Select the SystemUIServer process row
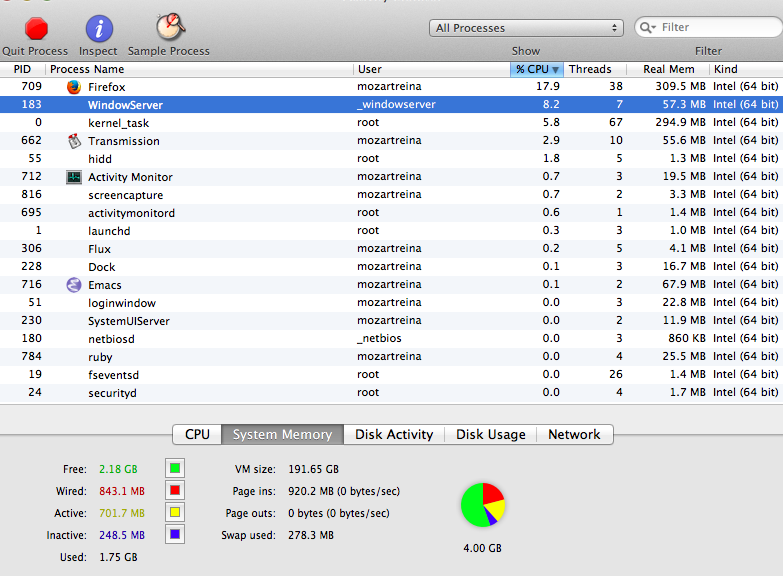This screenshot has height=576, width=783. click(392, 320)
